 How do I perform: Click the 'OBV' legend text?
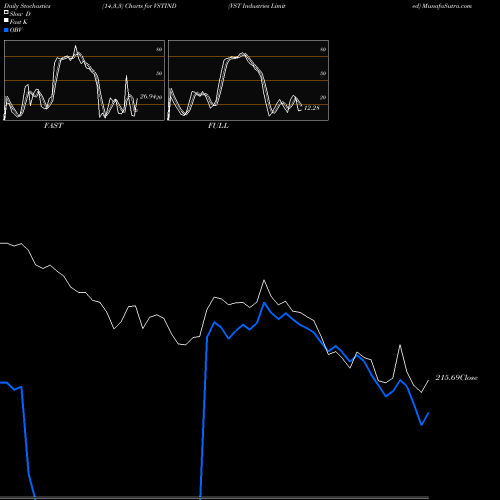click(x=16, y=30)
